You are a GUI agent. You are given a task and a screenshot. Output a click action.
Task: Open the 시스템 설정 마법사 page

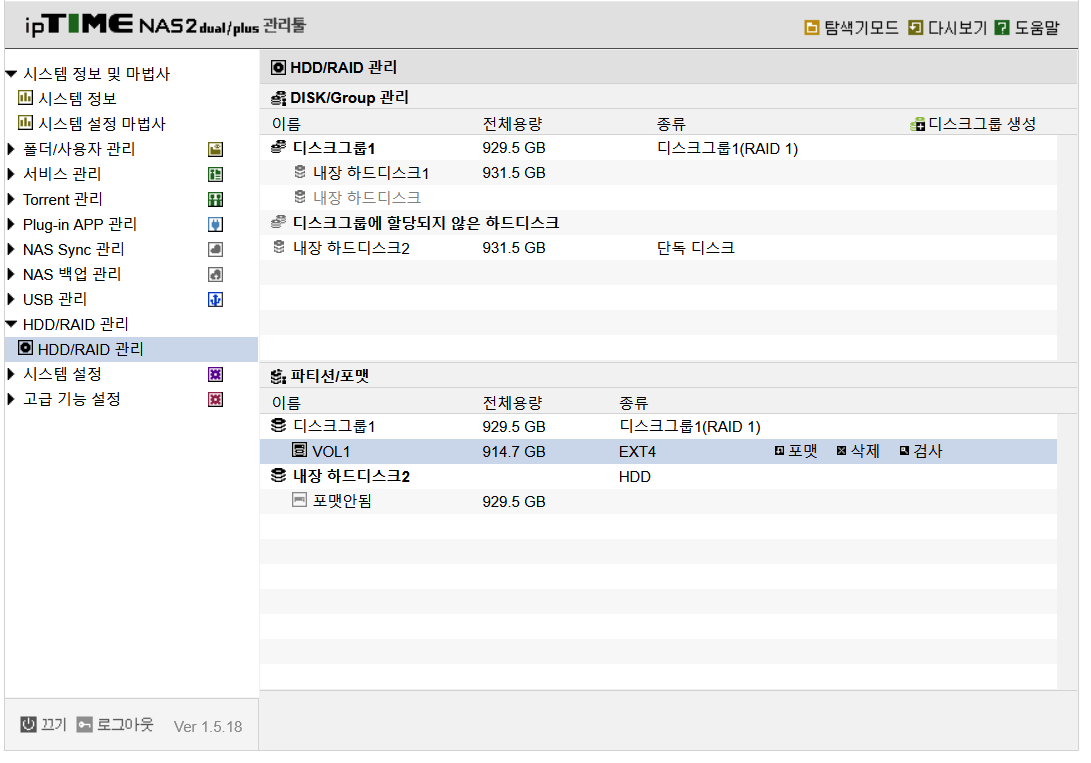102,124
